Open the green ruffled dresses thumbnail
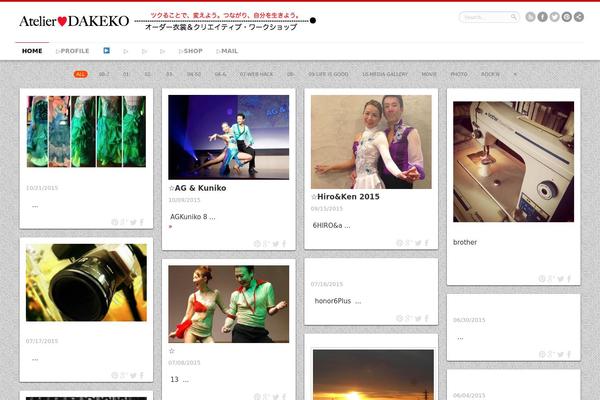Screen dimensions: 600x400 (86, 131)
